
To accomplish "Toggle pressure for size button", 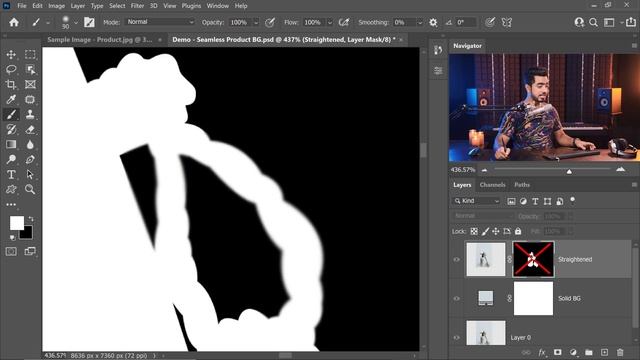I will click(x=490, y=22).
